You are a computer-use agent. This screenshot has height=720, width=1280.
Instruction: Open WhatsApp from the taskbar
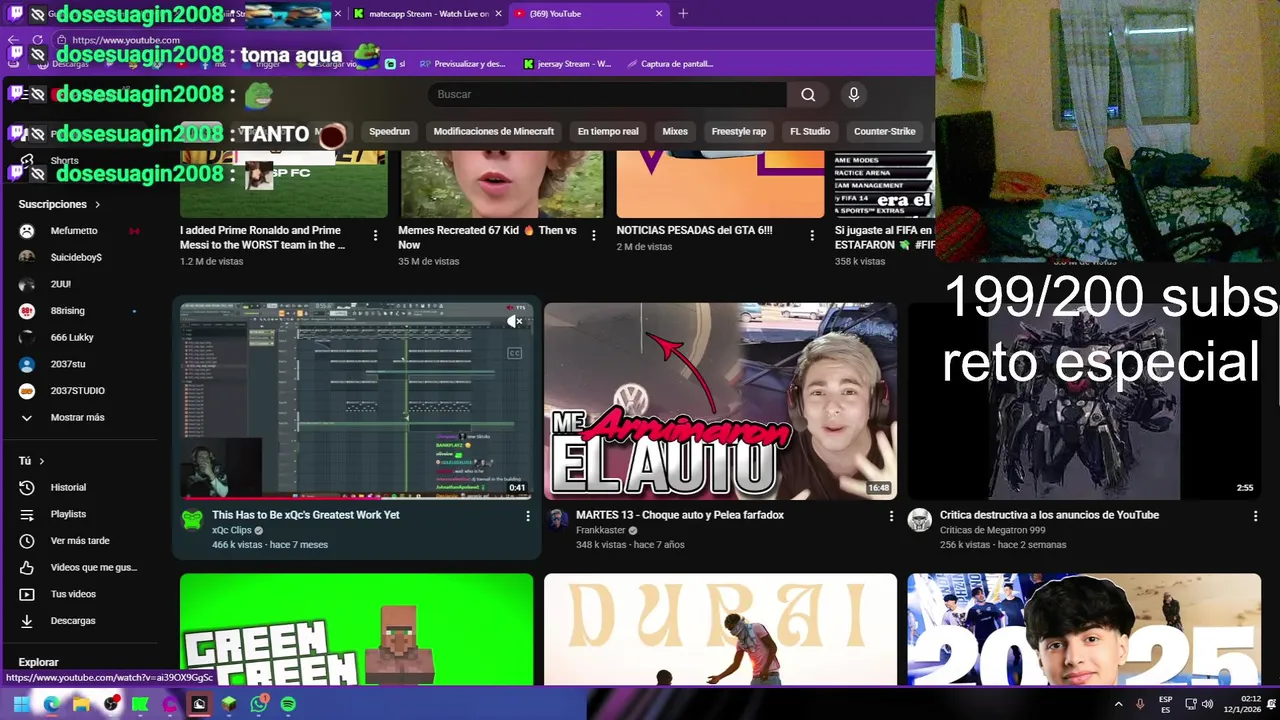pyautogui.click(x=259, y=704)
